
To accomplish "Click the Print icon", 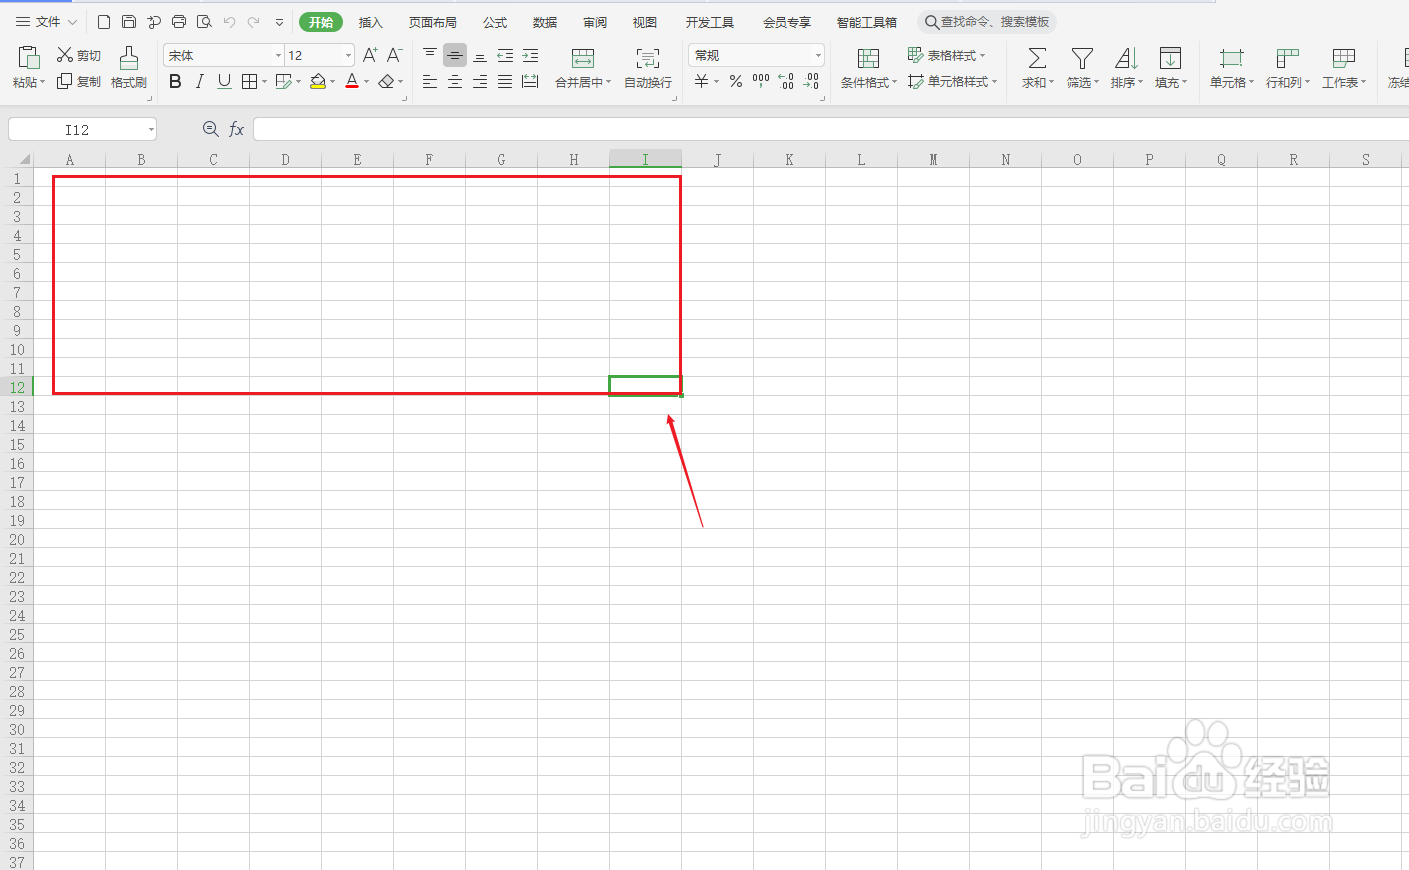I will tap(179, 22).
